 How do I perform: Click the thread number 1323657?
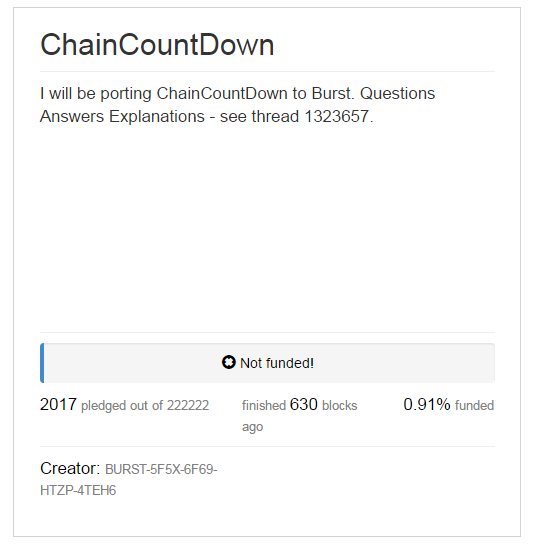(336, 116)
